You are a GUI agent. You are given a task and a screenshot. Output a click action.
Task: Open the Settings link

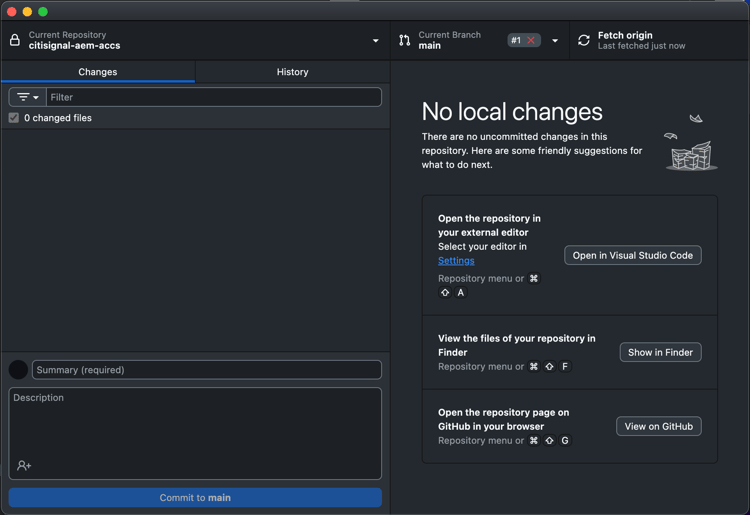click(x=456, y=261)
